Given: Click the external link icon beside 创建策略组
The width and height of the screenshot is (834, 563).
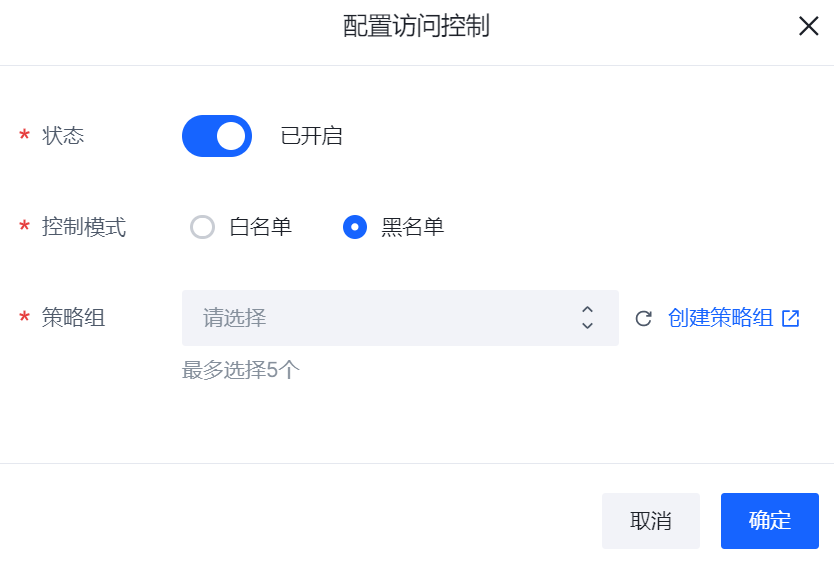Looking at the screenshot, I should pyautogui.click(x=791, y=318).
